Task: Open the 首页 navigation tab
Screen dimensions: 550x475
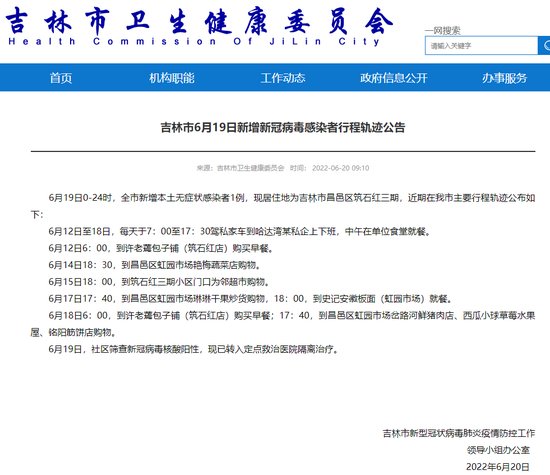Action: pyautogui.click(x=61, y=78)
